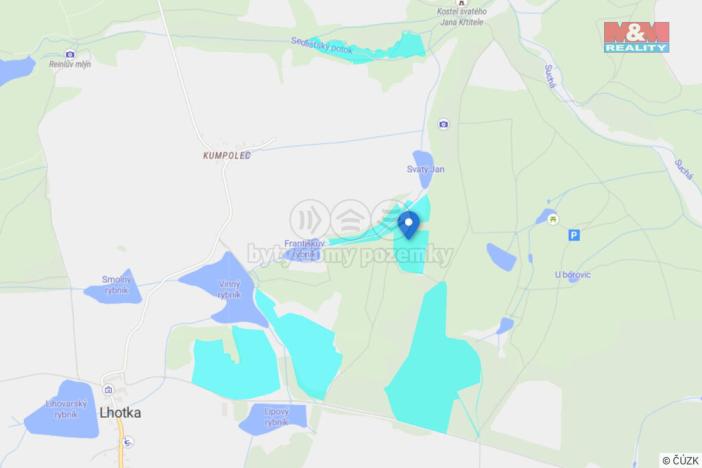702x468 pixels.
Task: Click the church icon at Kostel svatého Jana
Action: pyautogui.click(x=461, y=2)
